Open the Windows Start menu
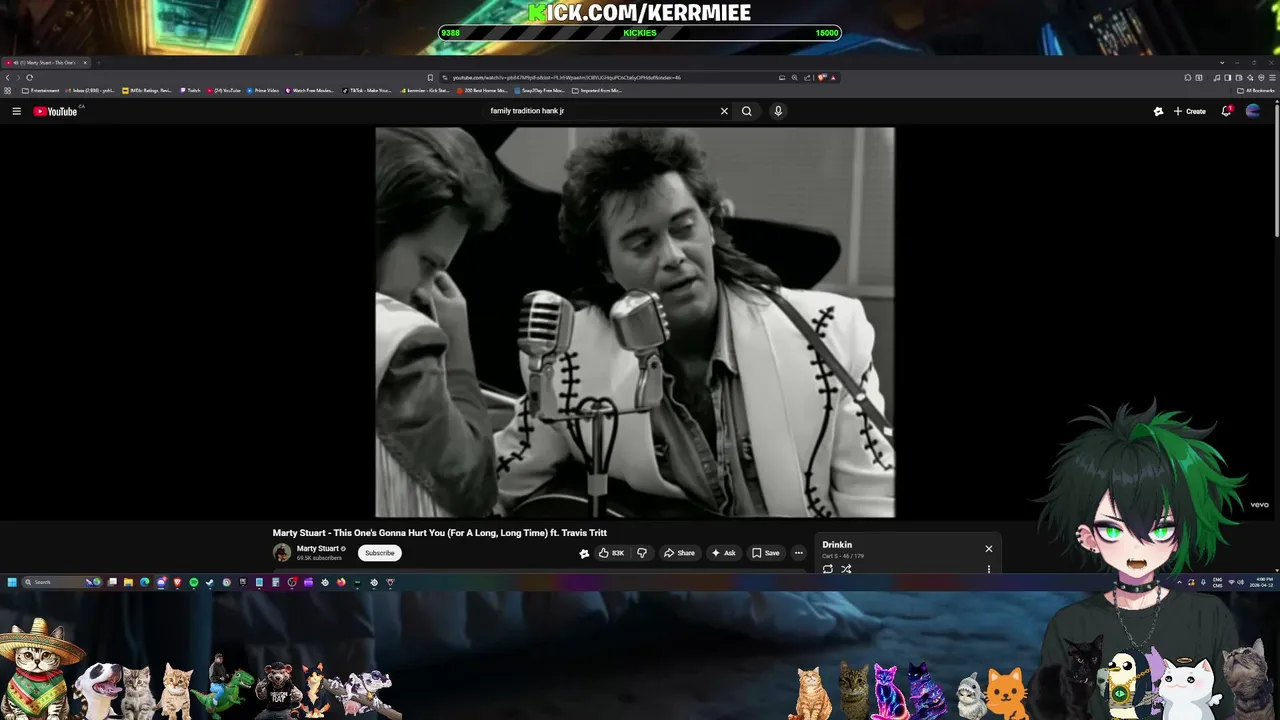This screenshot has width=1280, height=720. coord(12,582)
